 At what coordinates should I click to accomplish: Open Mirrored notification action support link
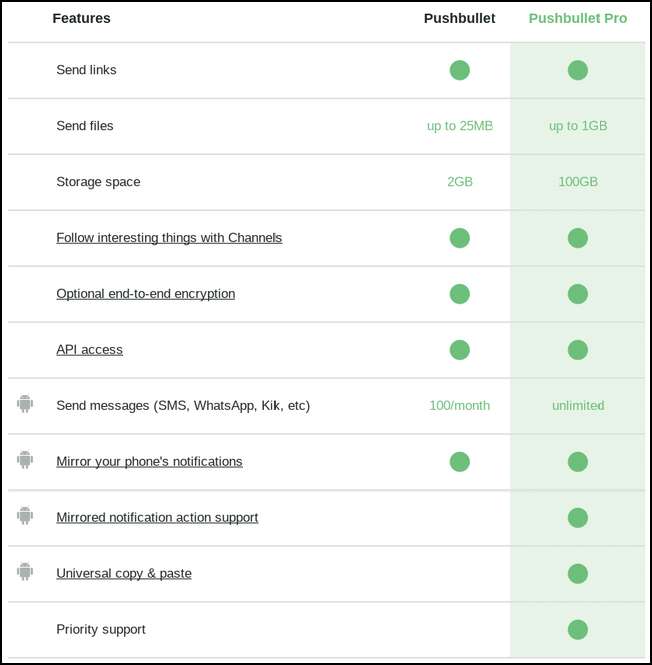tap(157, 518)
